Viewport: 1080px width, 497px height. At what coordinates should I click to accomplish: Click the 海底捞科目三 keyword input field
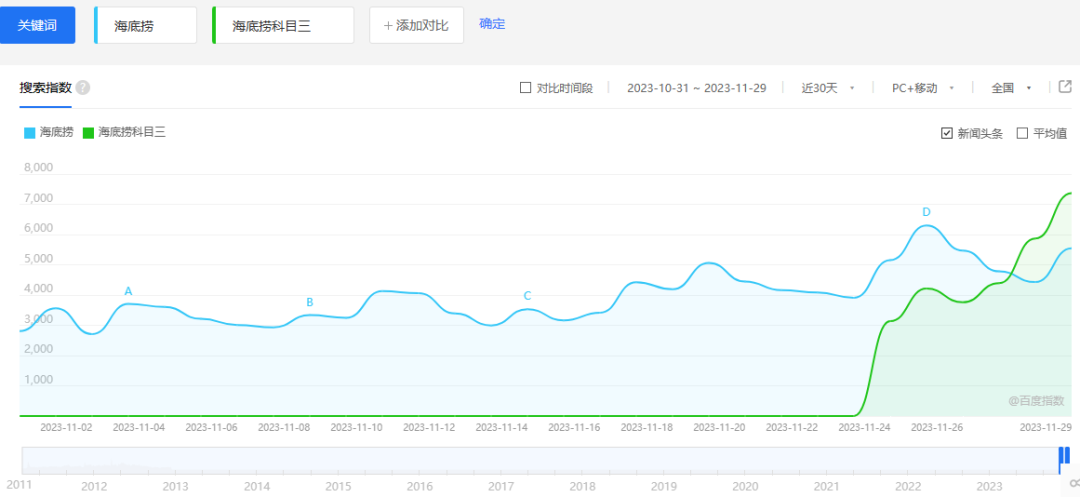pyautogui.click(x=284, y=26)
